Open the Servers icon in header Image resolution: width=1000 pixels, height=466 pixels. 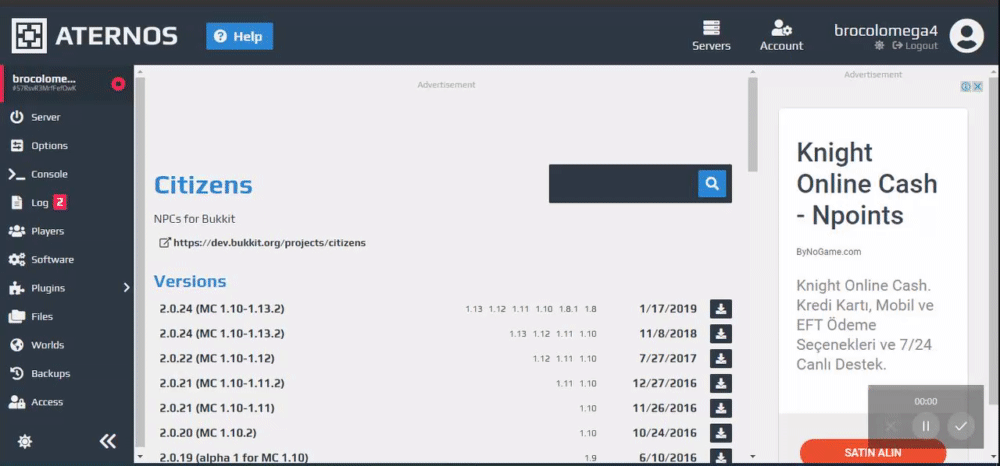click(711, 36)
